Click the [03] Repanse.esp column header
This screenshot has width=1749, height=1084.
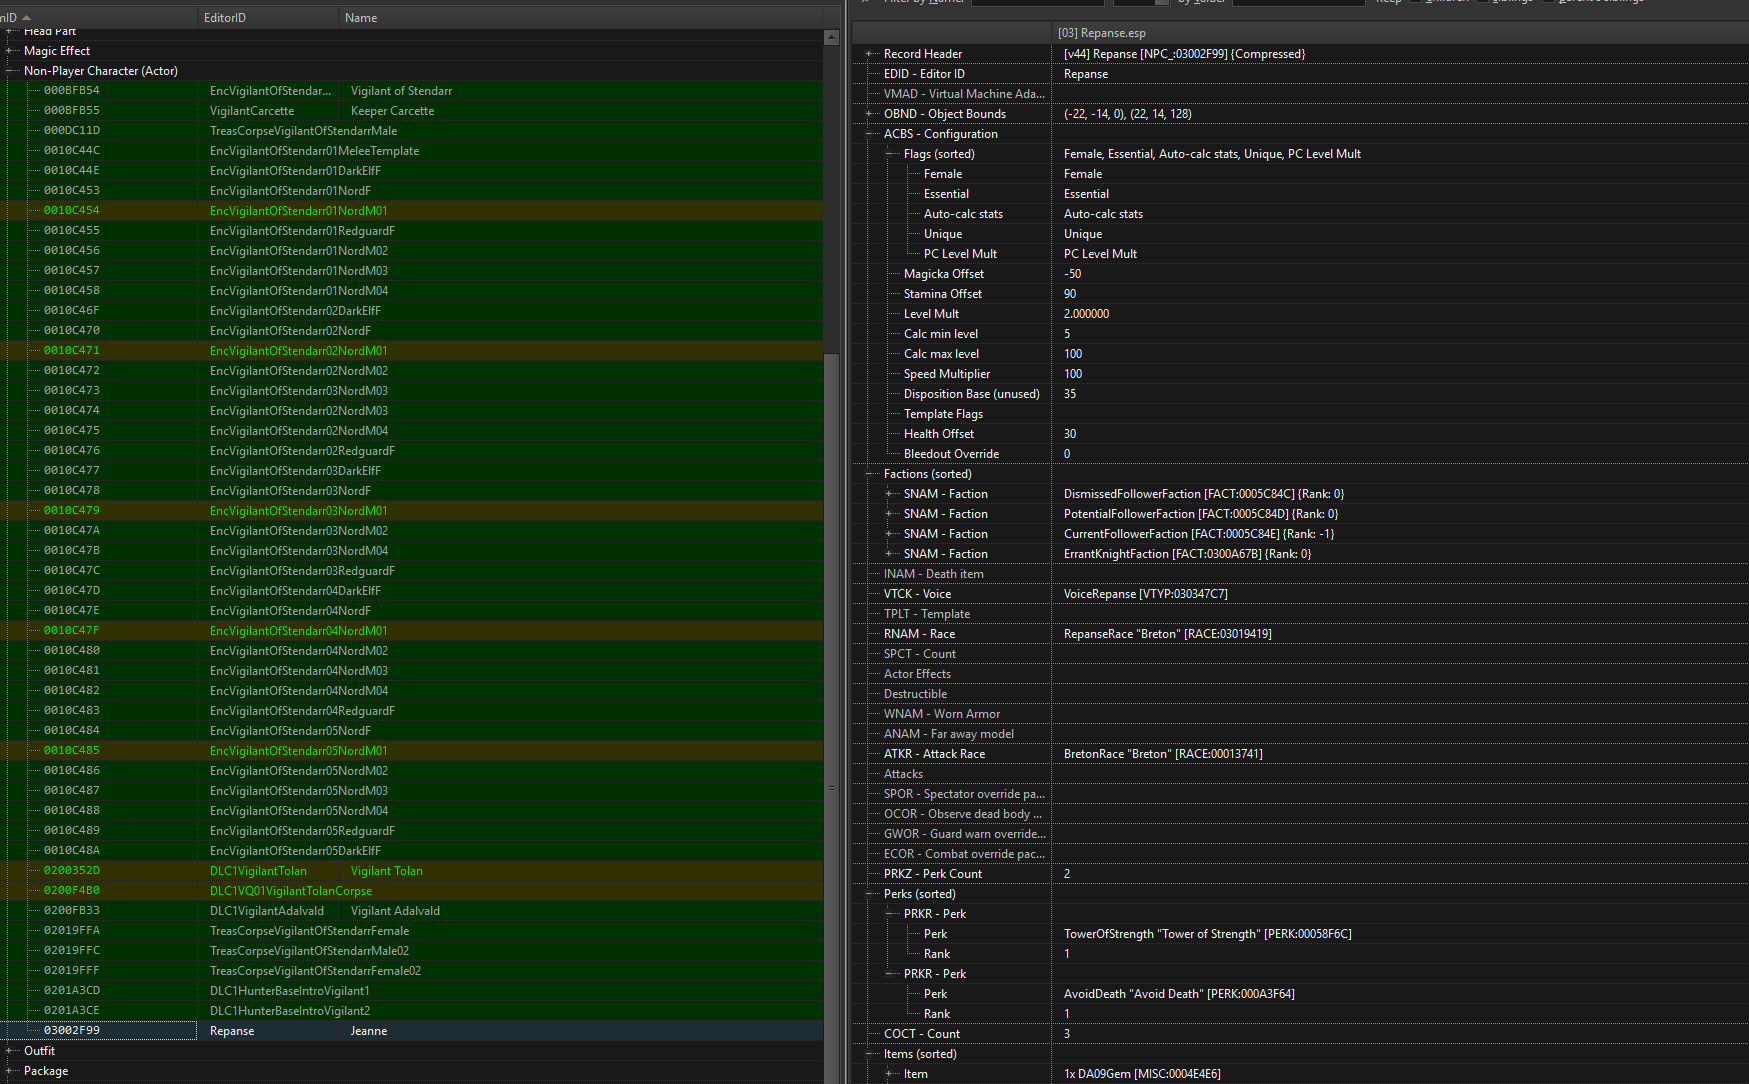pyautogui.click(x=1102, y=33)
